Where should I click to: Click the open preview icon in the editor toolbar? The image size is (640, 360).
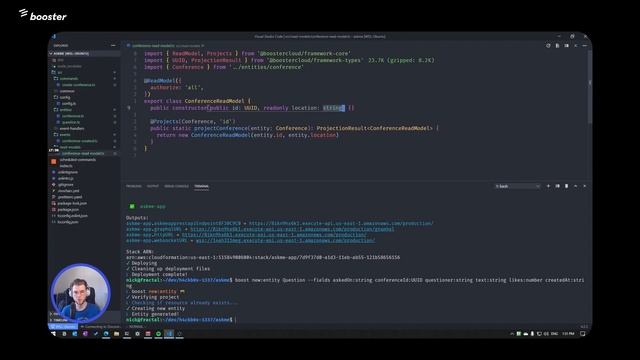[557, 46]
